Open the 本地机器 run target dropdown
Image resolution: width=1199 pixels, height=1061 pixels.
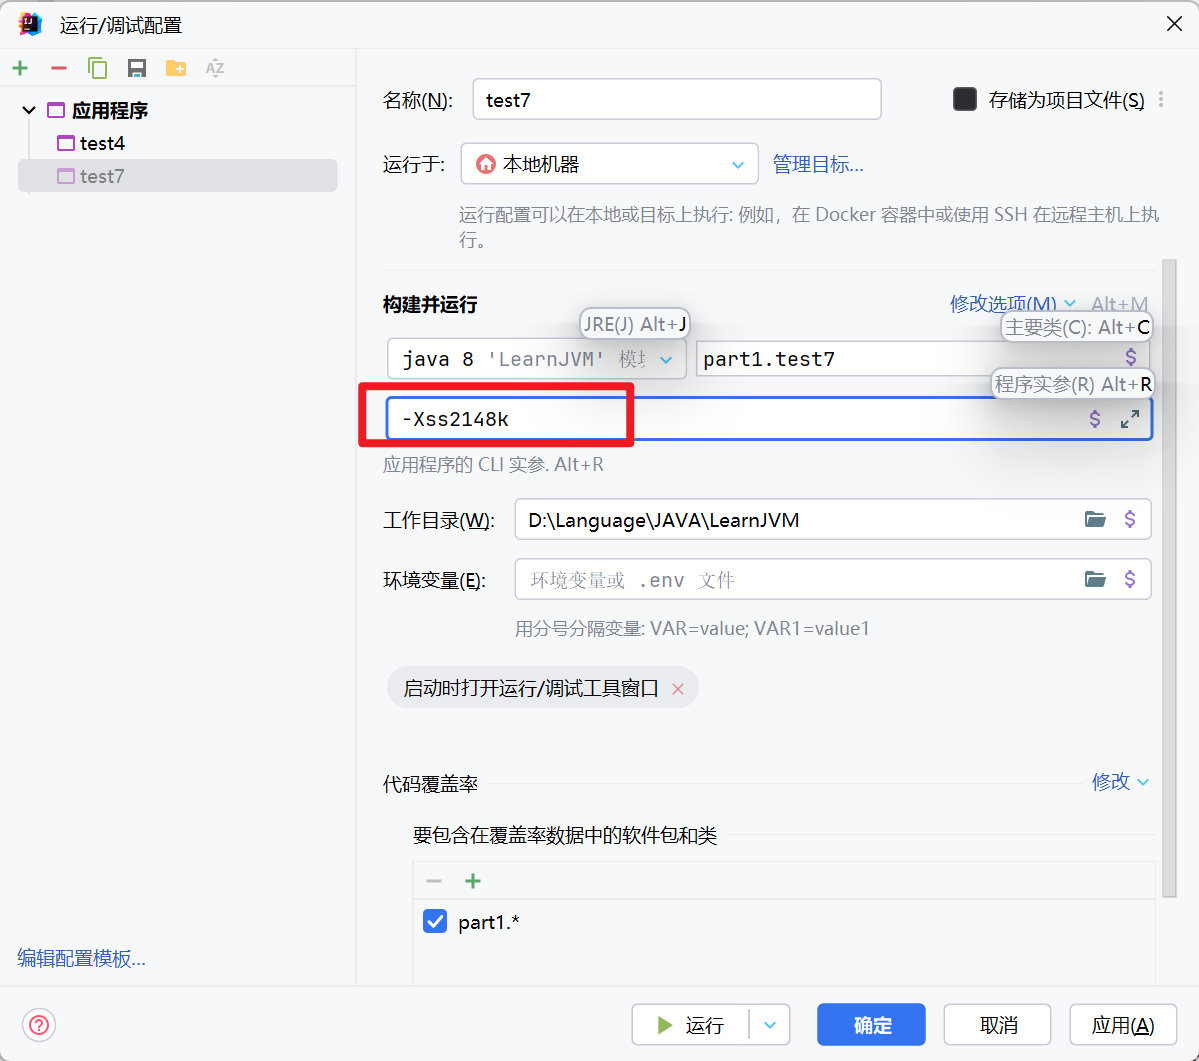tap(737, 164)
